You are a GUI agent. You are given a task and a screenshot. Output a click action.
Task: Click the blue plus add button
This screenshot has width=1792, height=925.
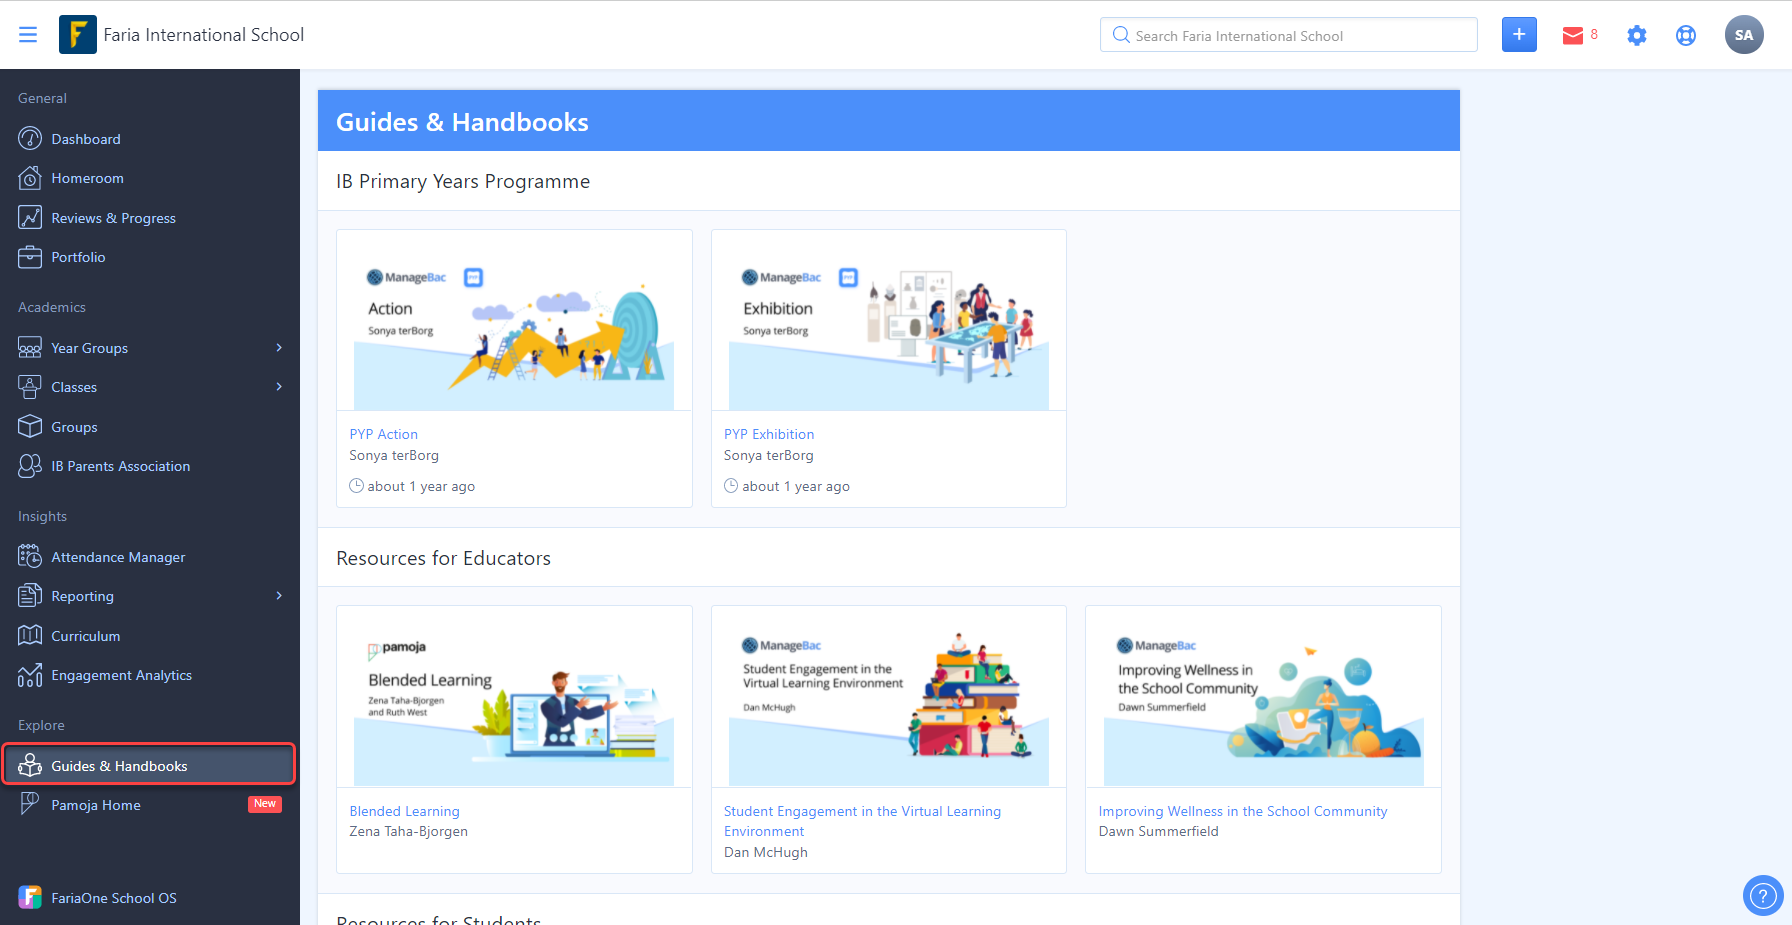click(x=1519, y=35)
